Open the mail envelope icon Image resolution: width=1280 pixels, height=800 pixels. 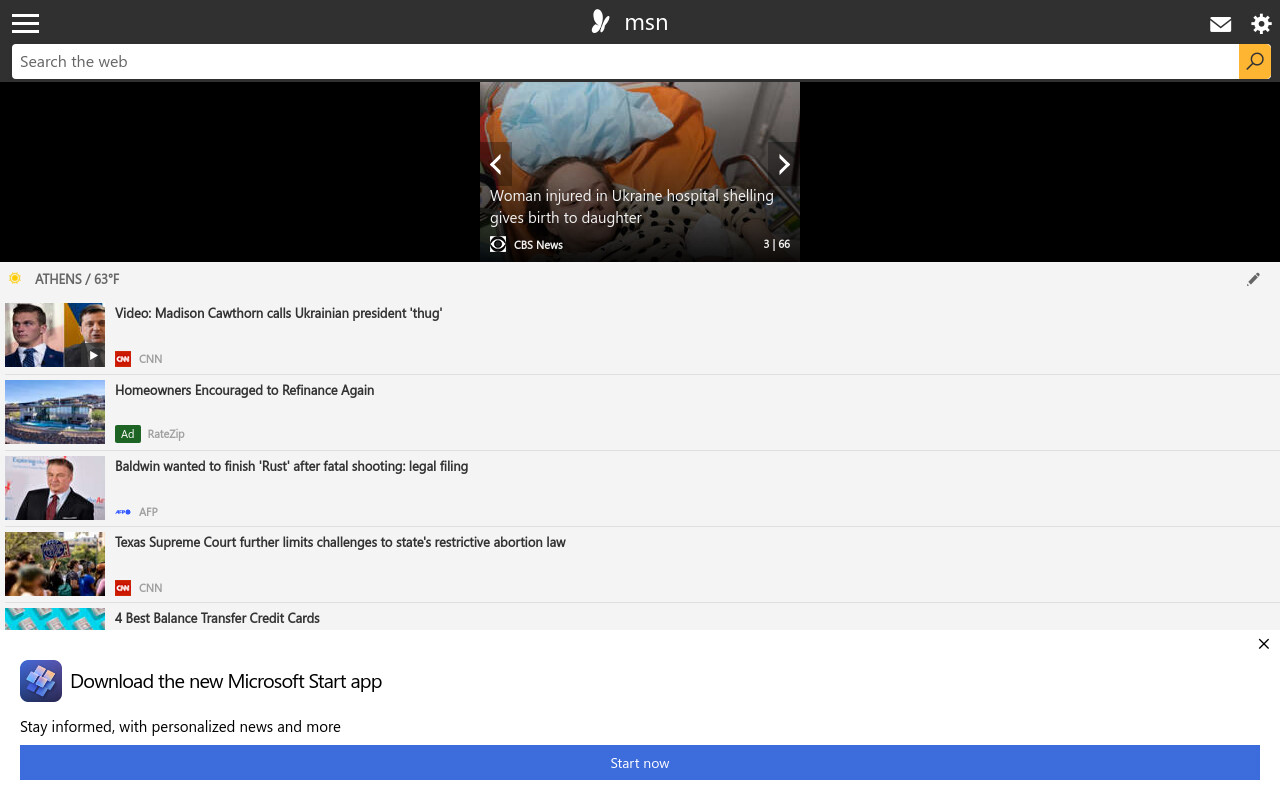pos(1220,24)
